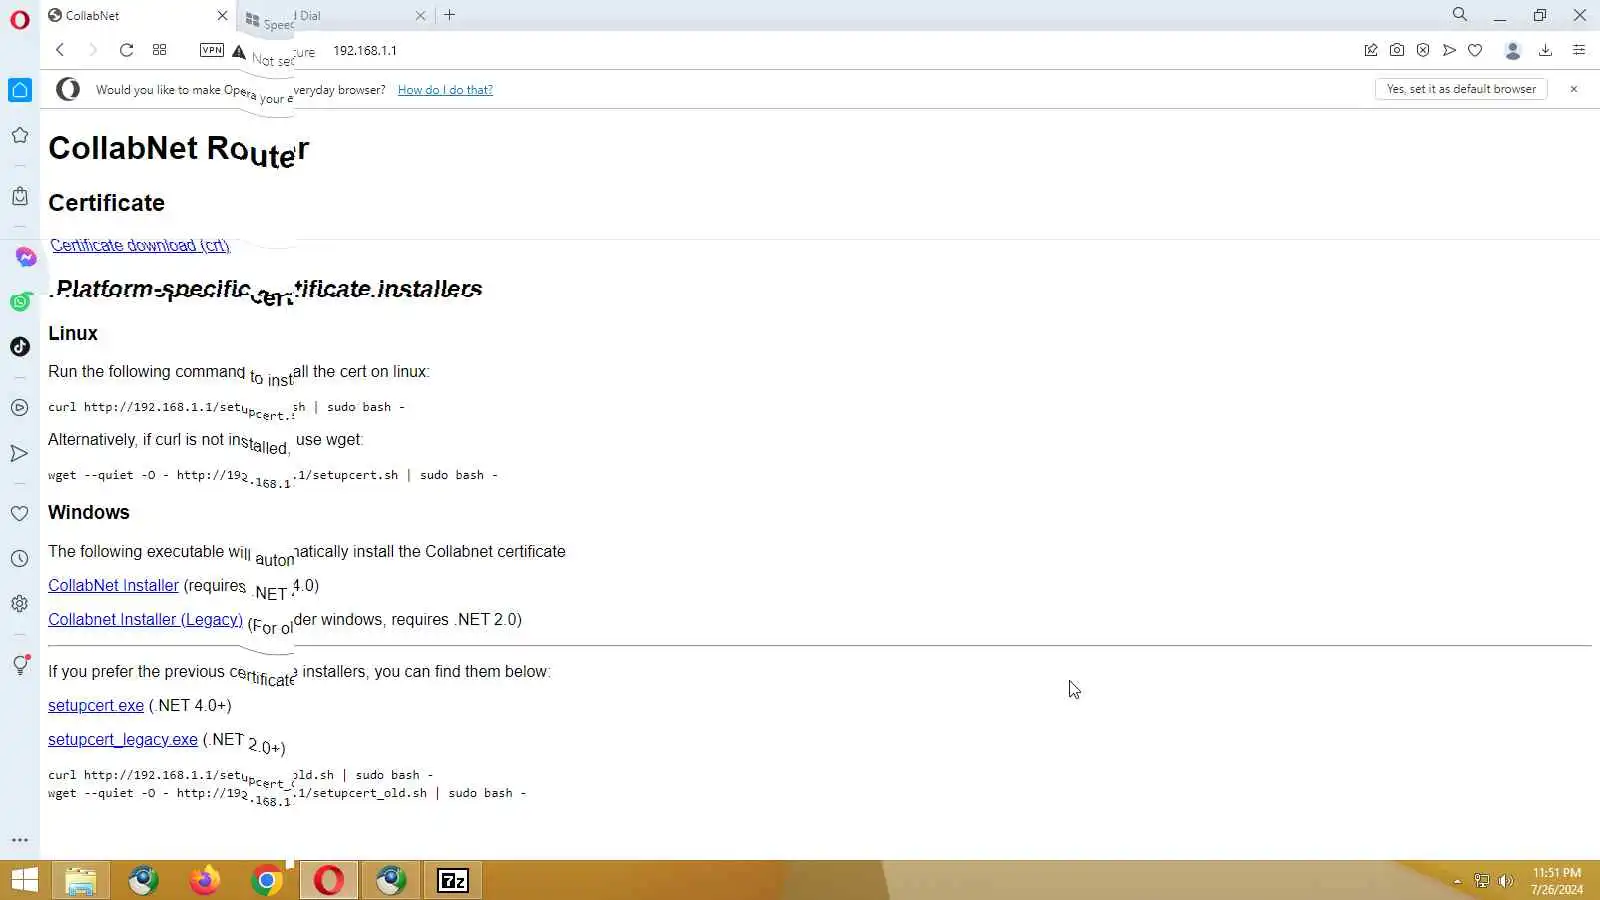
Task: Open the Bookmarks star in sidebar
Action: coord(20,135)
